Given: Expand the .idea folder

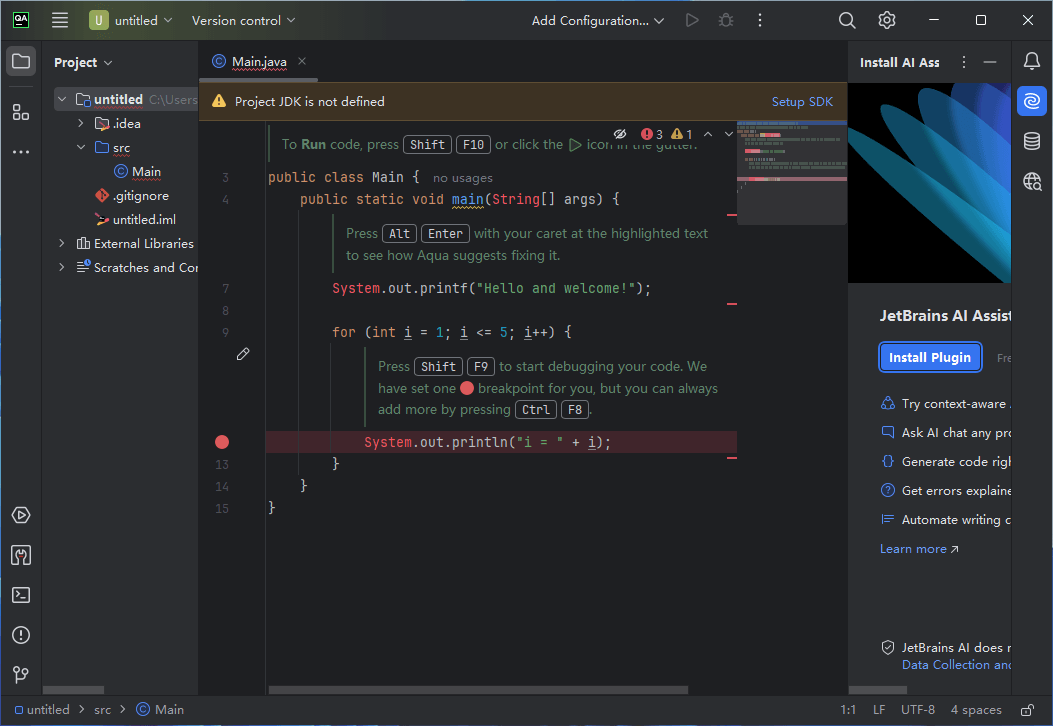Looking at the screenshot, I should [81, 124].
